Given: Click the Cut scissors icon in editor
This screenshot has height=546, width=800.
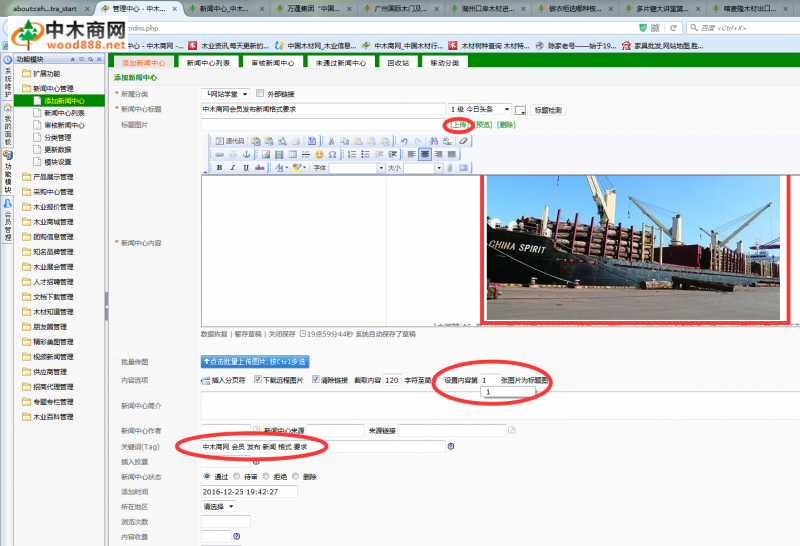Looking at the screenshot, I should click(x=331, y=141).
